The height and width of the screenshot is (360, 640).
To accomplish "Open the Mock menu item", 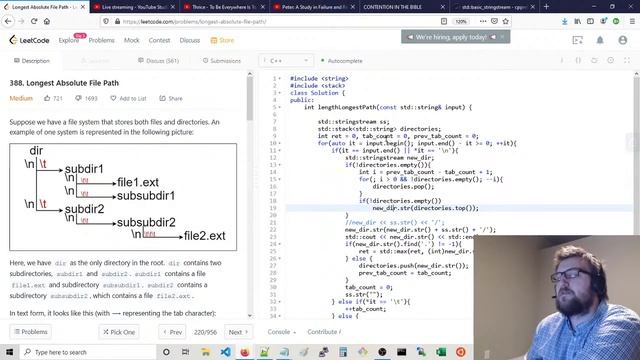I will coord(131,40).
